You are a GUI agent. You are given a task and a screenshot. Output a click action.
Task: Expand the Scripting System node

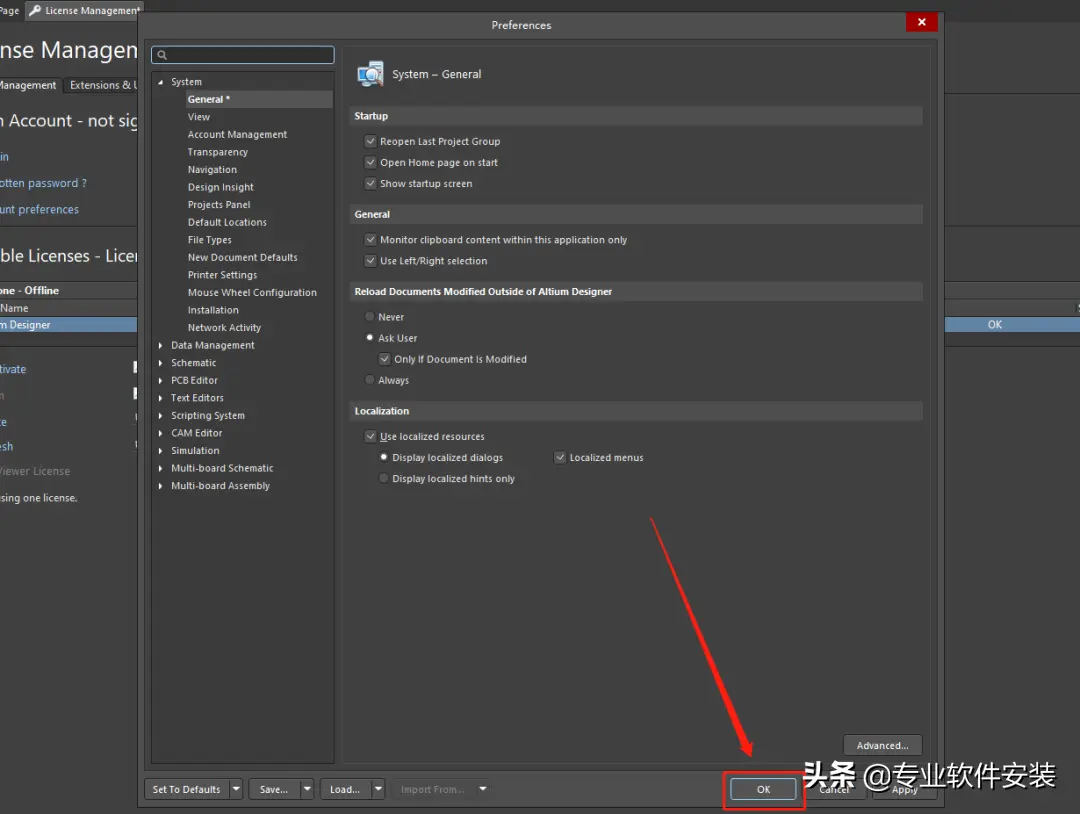coord(160,415)
